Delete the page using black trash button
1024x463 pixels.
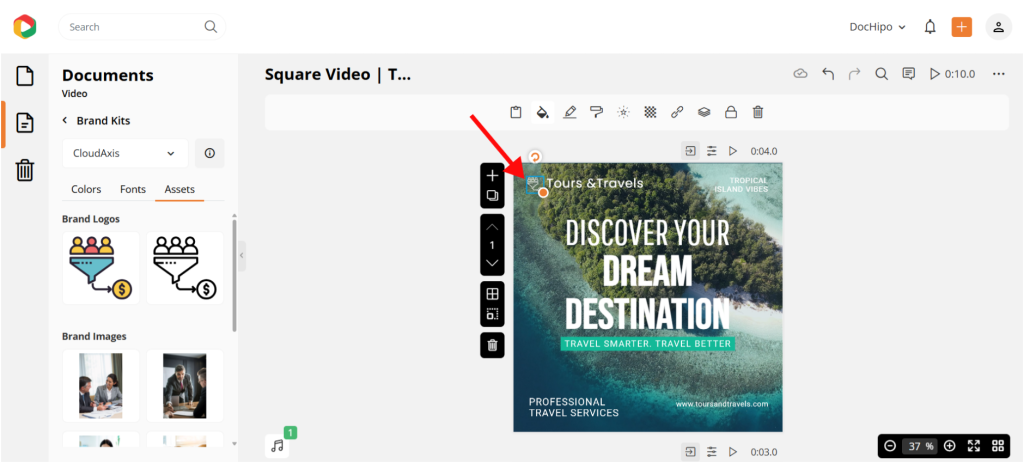[x=492, y=345]
